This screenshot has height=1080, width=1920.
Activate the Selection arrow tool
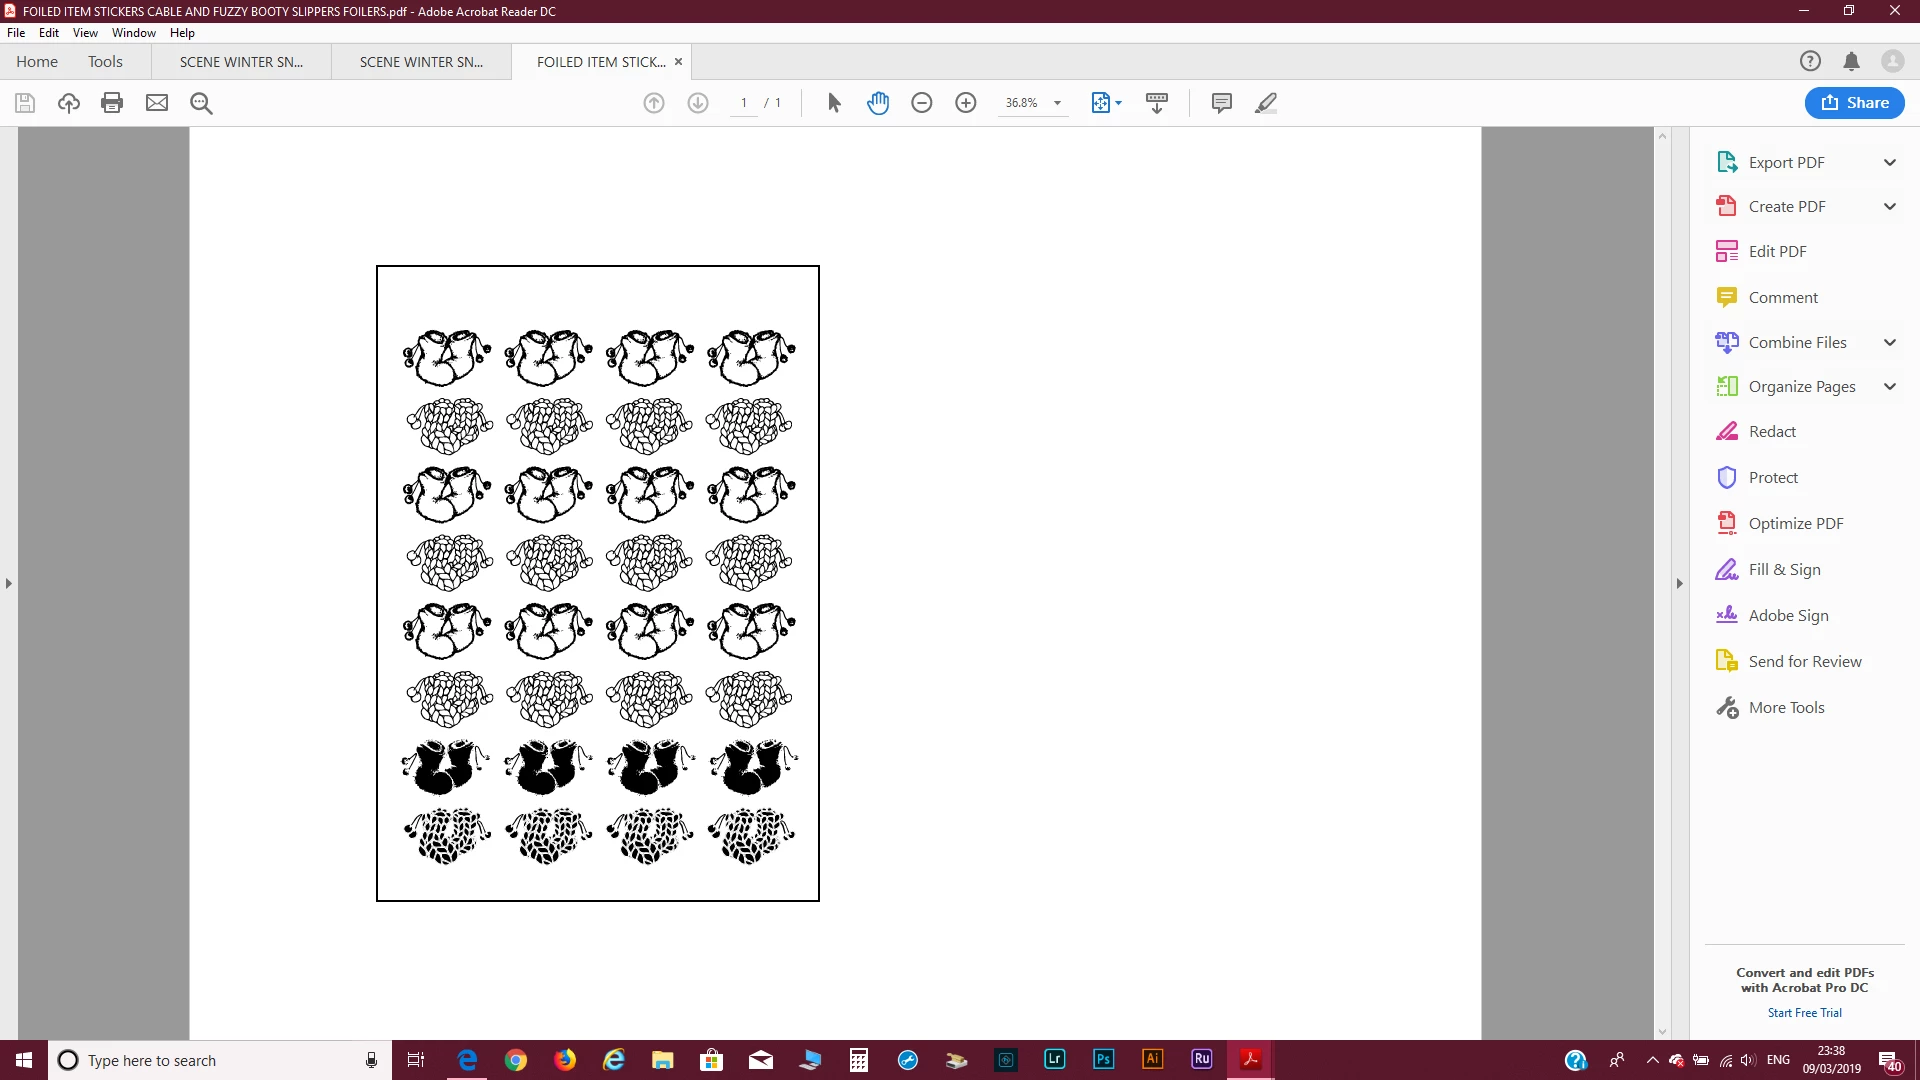(x=834, y=103)
